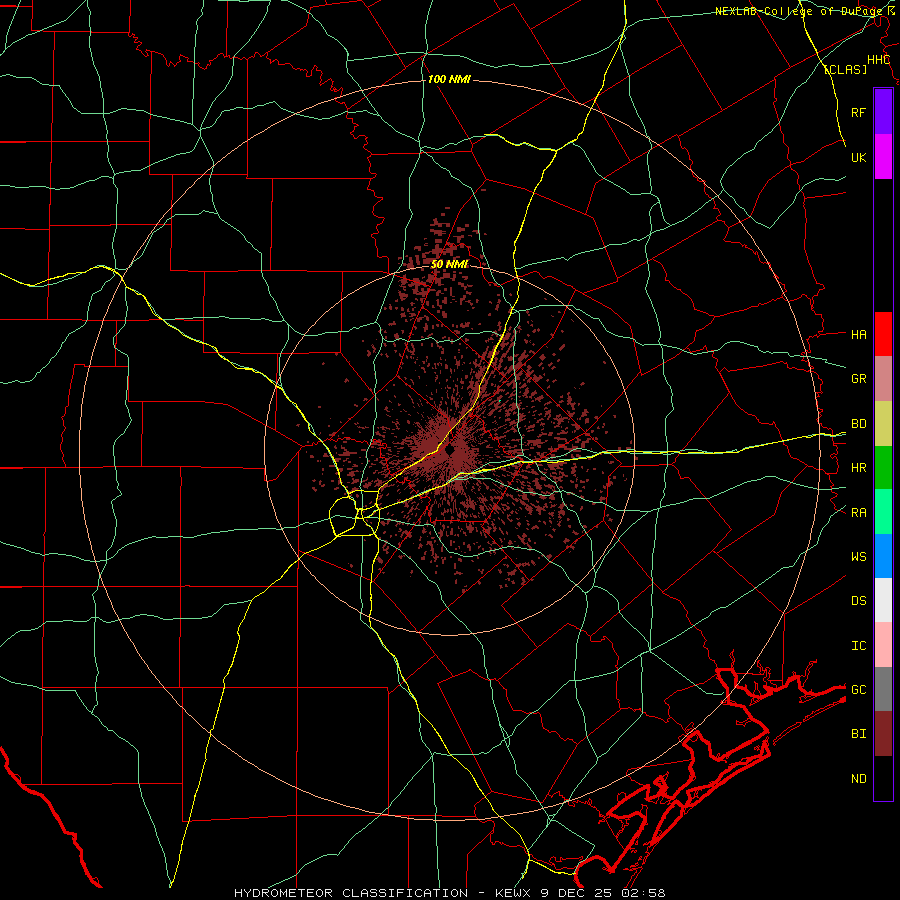The width and height of the screenshot is (900, 900).
Task: Click the UK legend label
Action: point(858,157)
